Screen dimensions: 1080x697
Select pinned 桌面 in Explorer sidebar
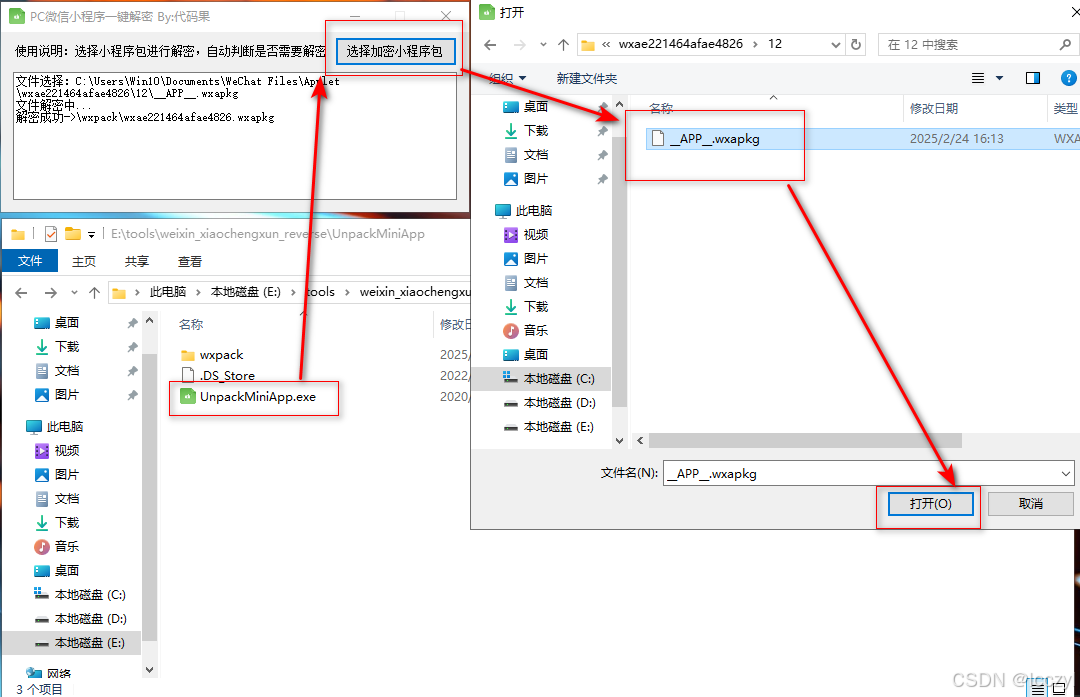[67, 323]
